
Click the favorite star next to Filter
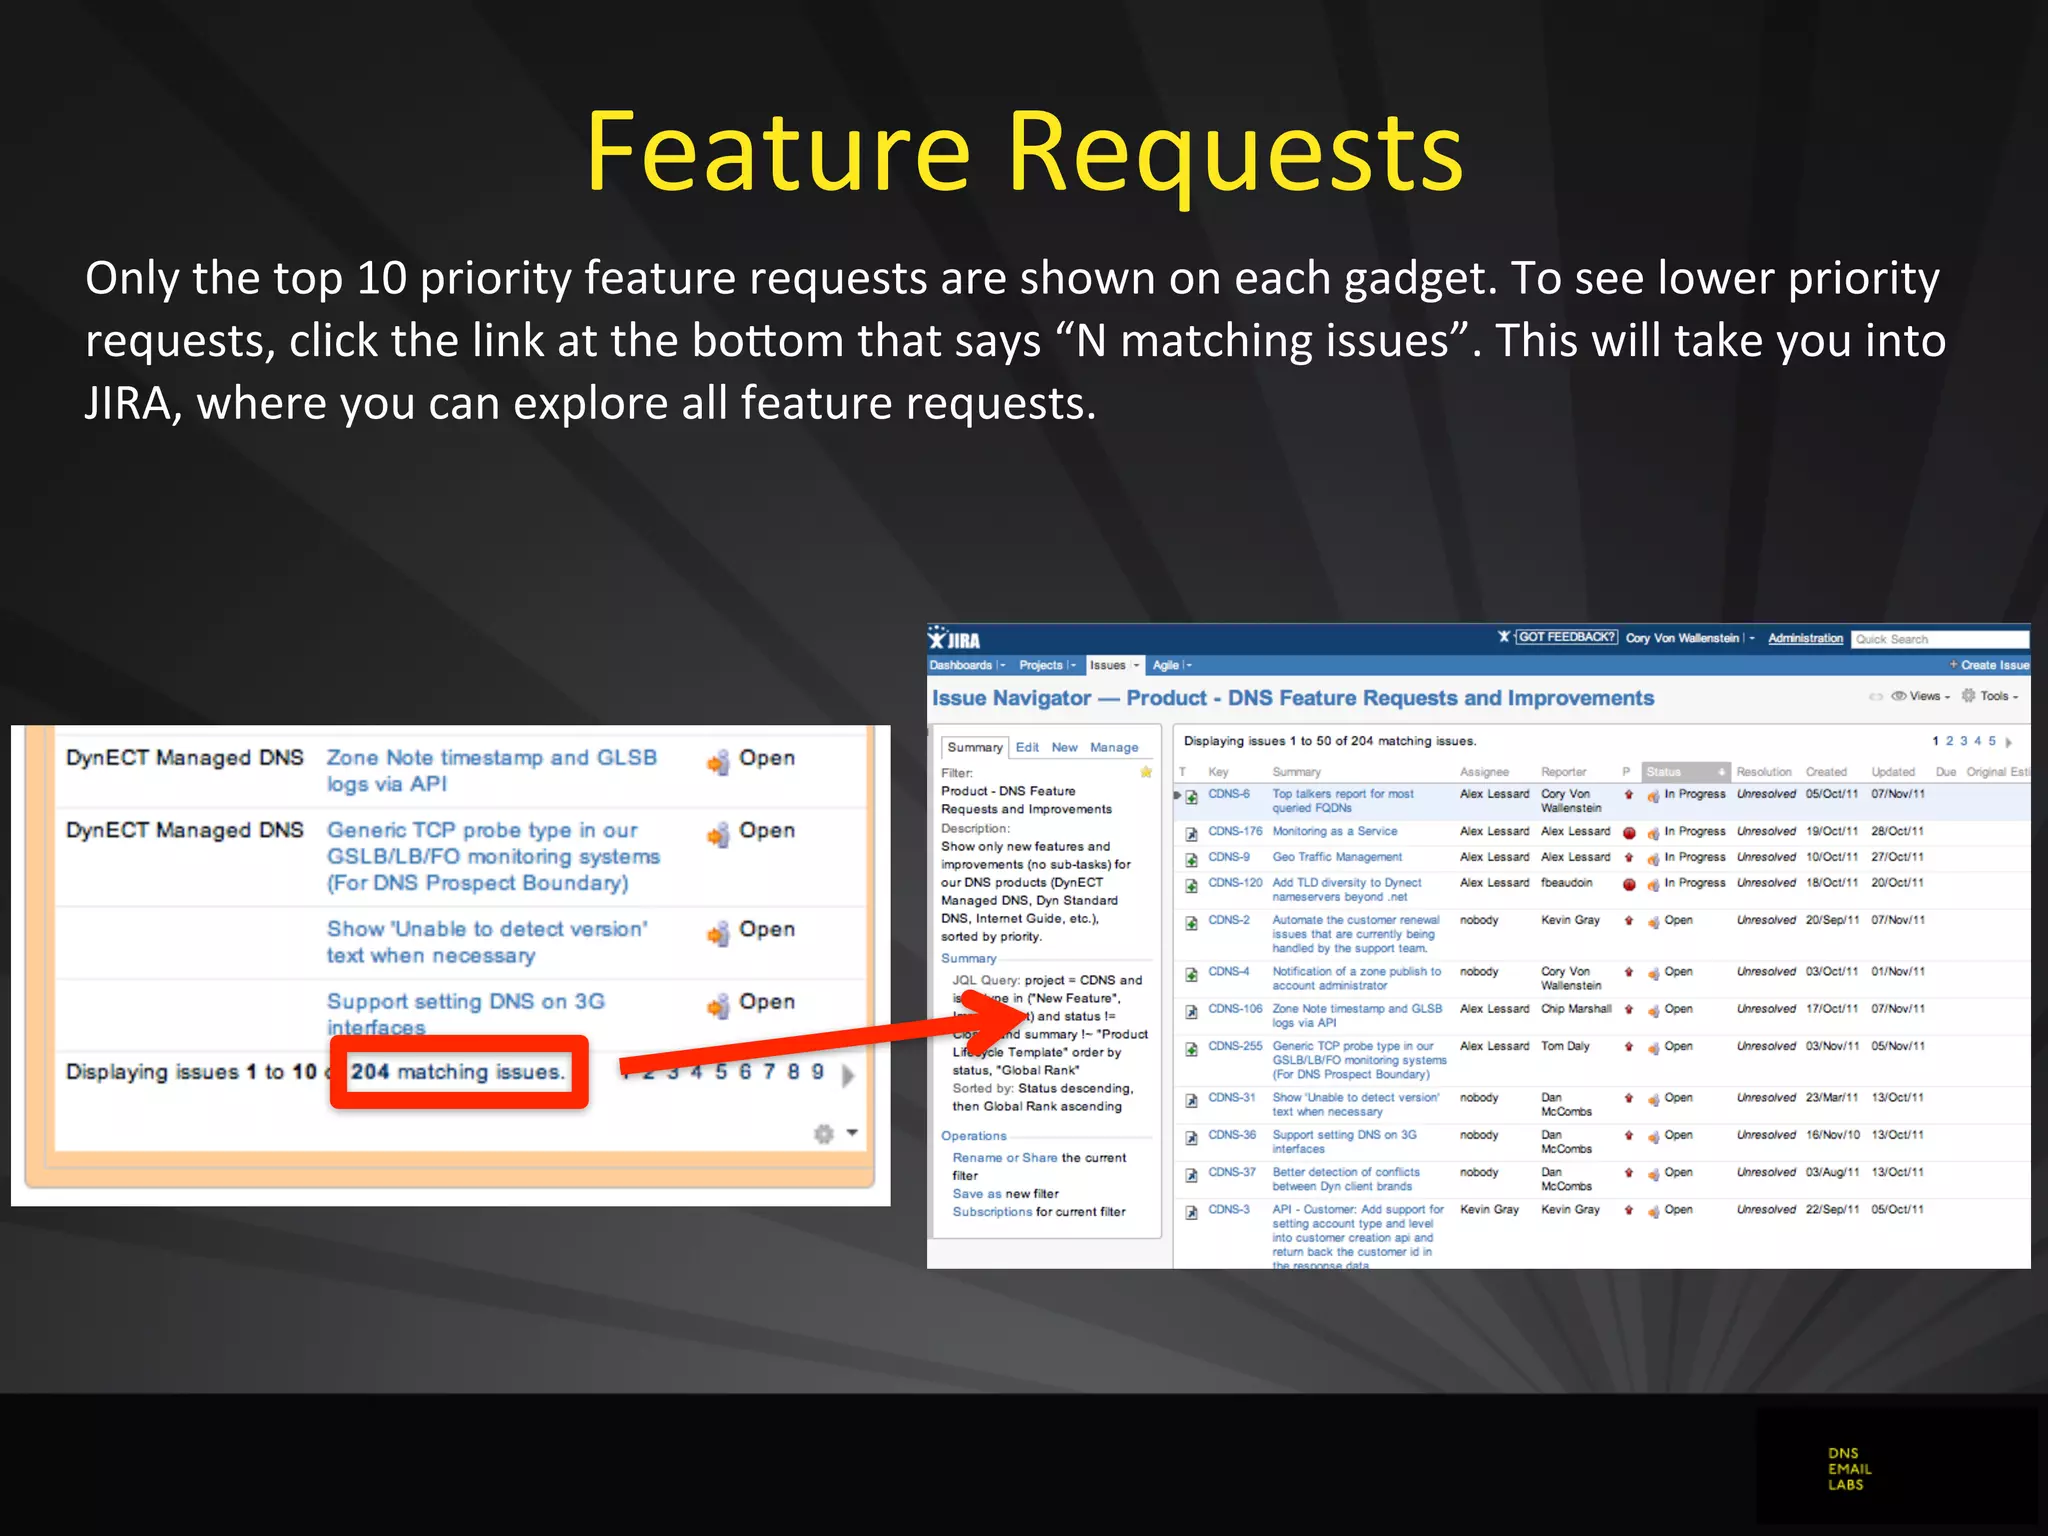pyautogui.click(x=1146, y=772)
